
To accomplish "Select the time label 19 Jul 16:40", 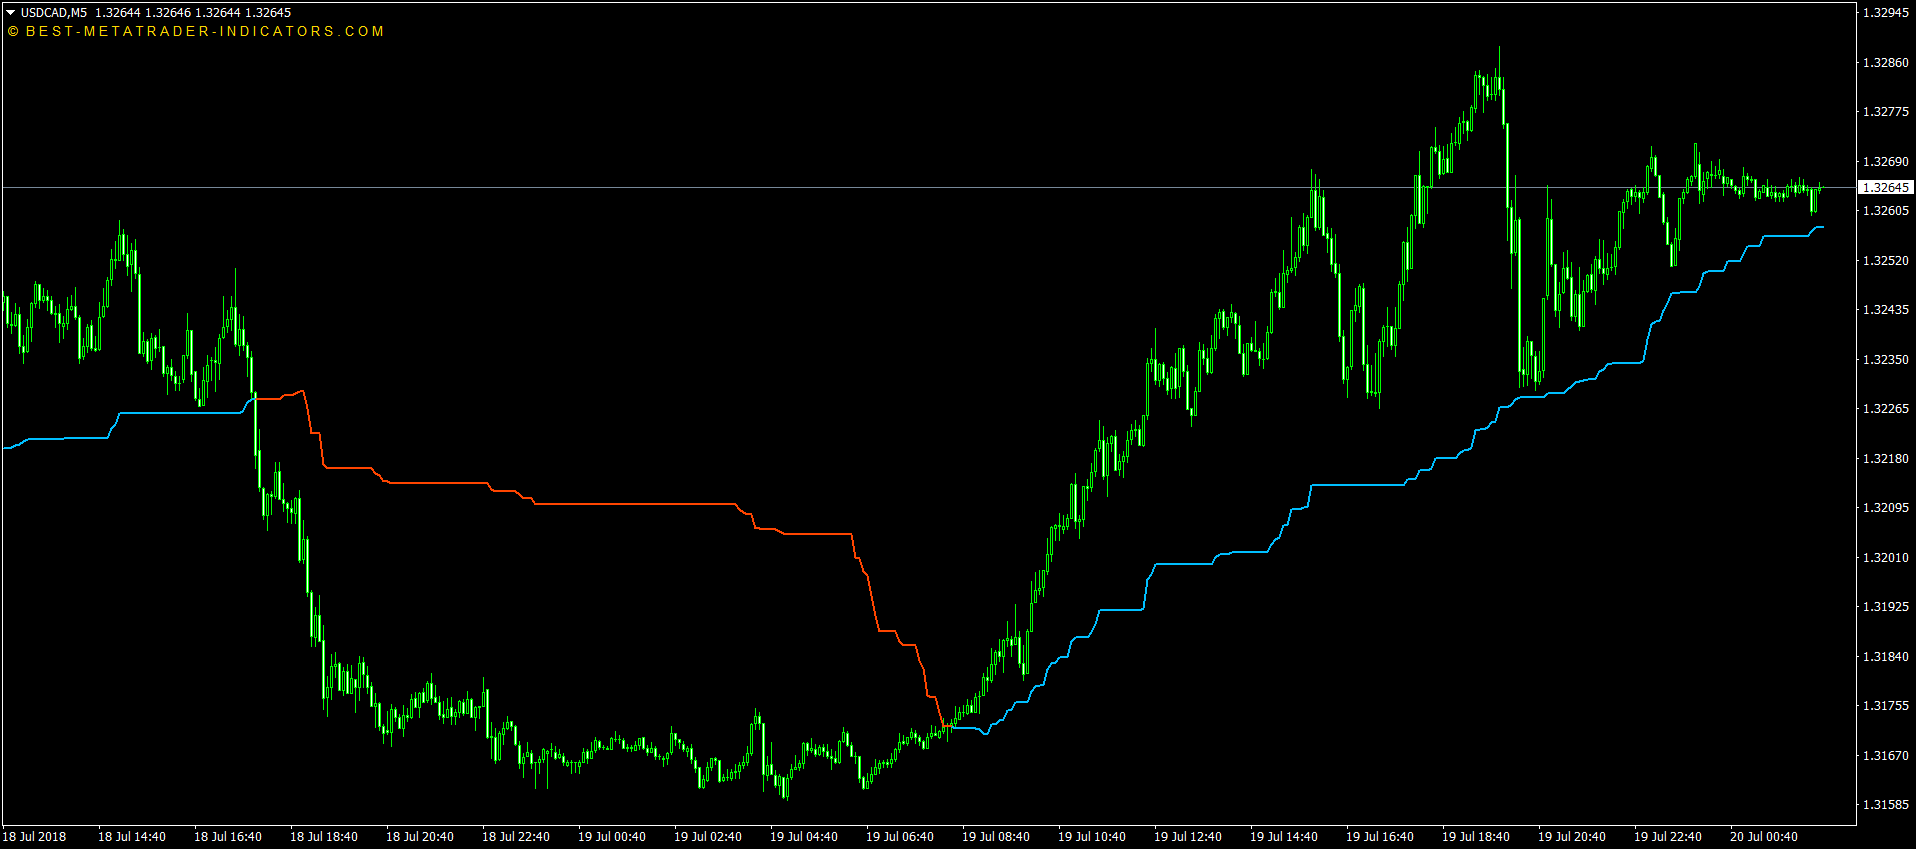I will click(1380, 837).
